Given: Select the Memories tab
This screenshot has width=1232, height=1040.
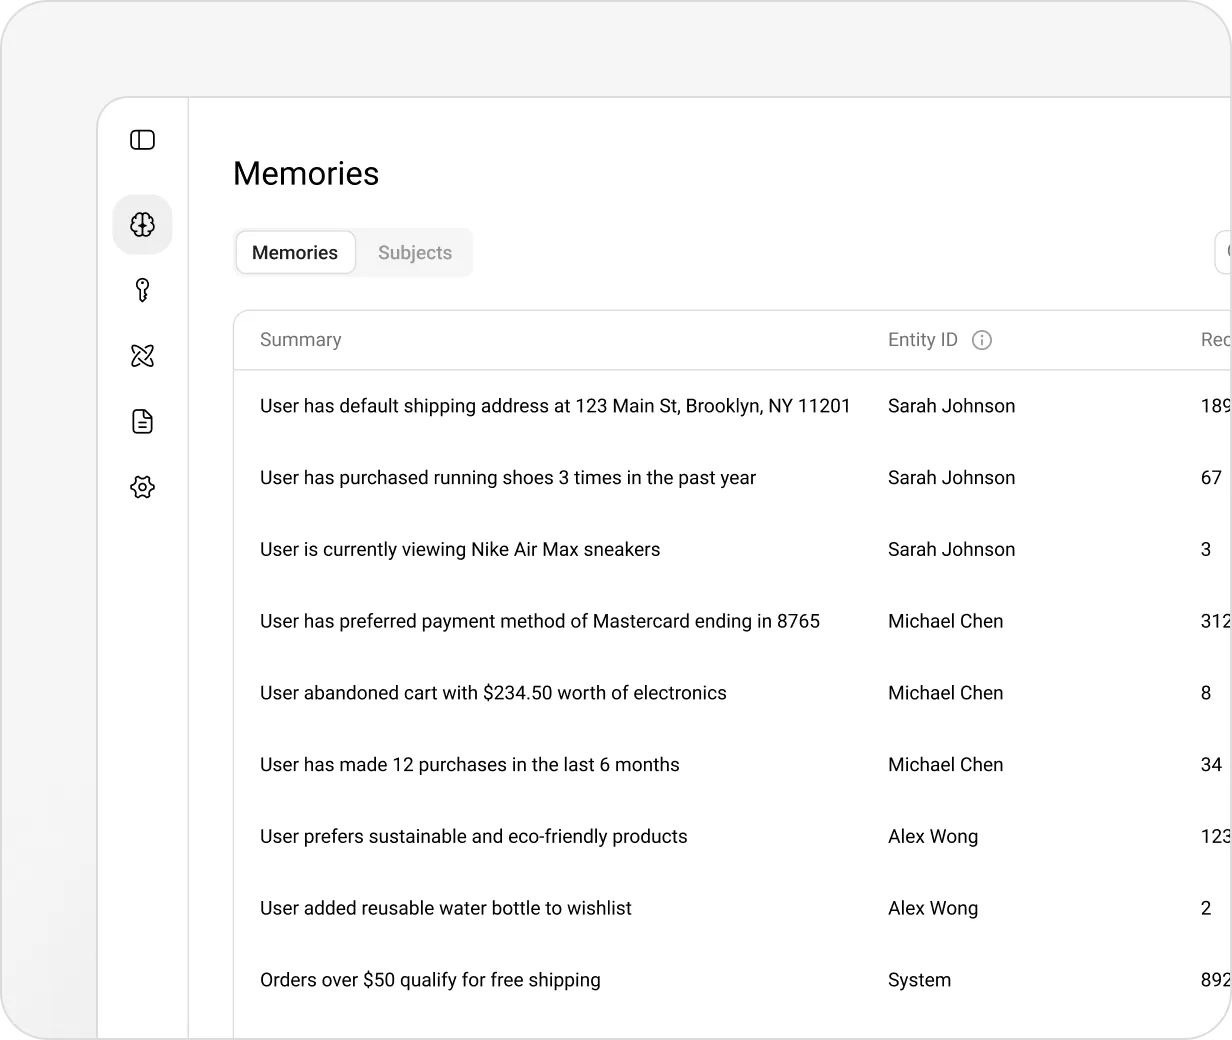Looking at the screenshot, I should (295, 253).
